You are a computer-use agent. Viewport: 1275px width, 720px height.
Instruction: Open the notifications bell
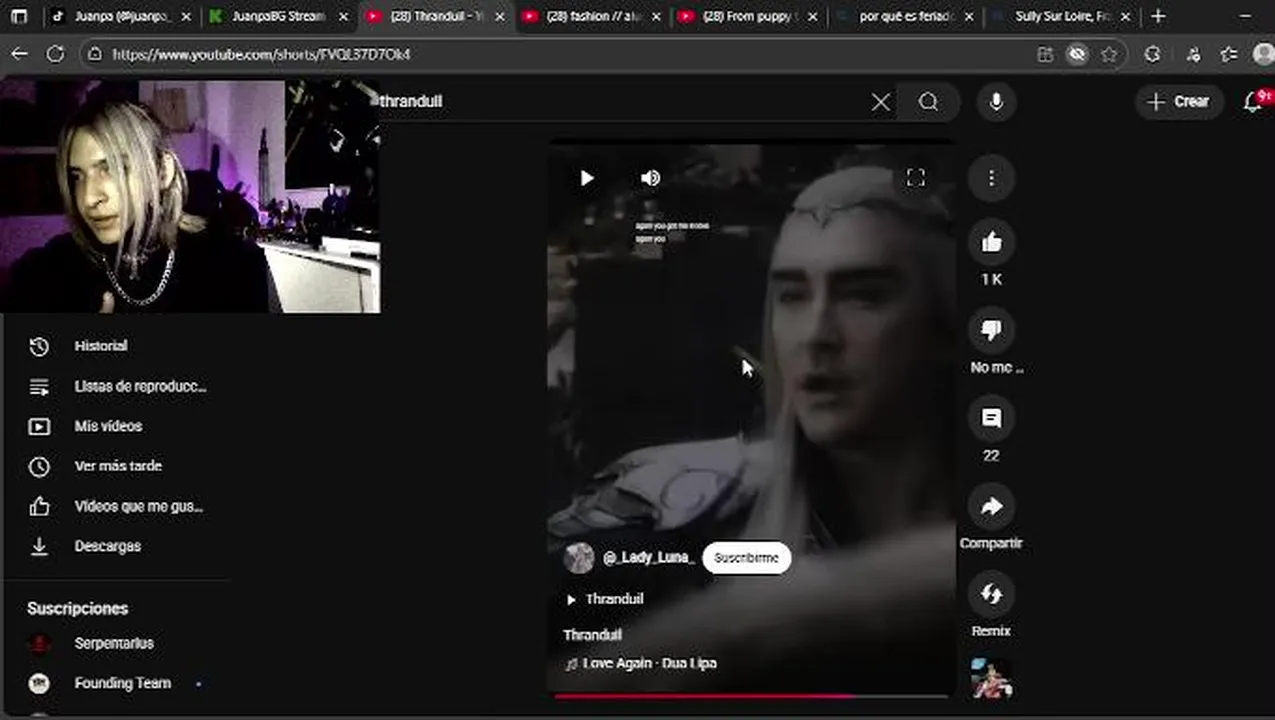tap(1253, 102)
